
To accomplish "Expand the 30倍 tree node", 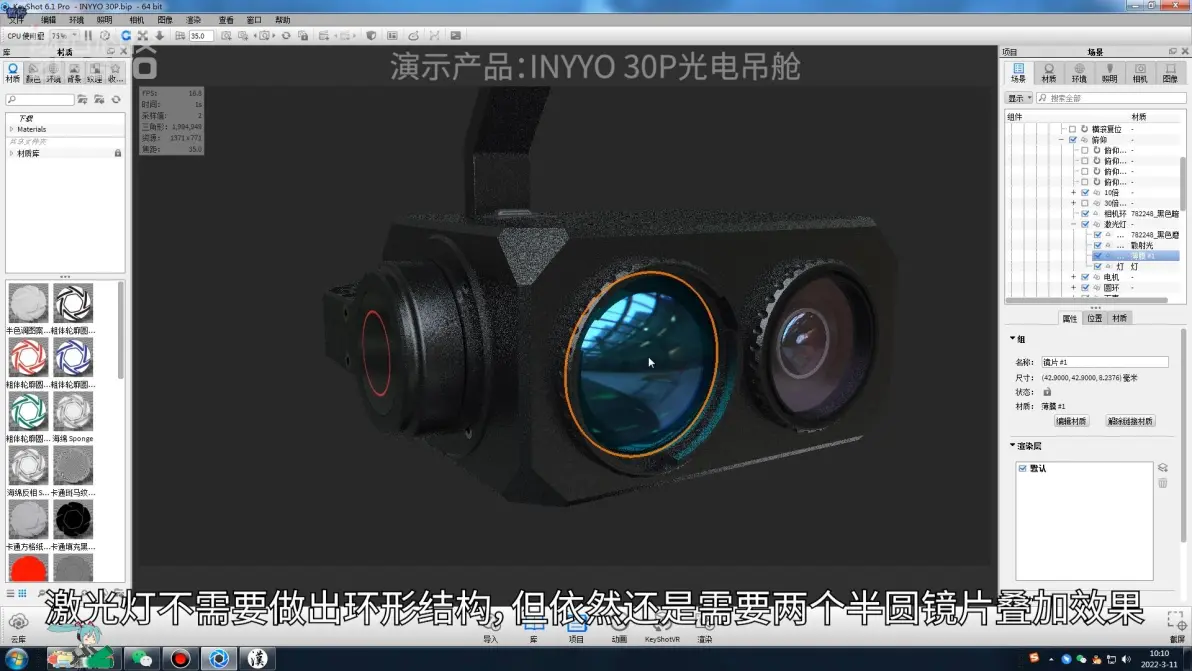I will [x=1073, y=204].
